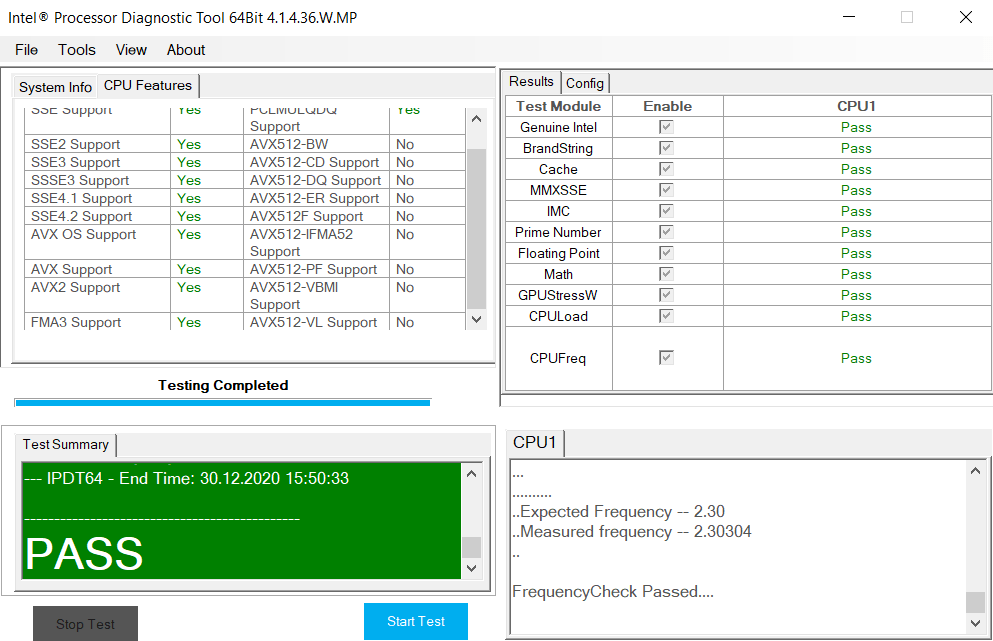Screen dimensions: 993x641
Task: Click the AVX512-BW feature cell
Action: tap(316, 144)
